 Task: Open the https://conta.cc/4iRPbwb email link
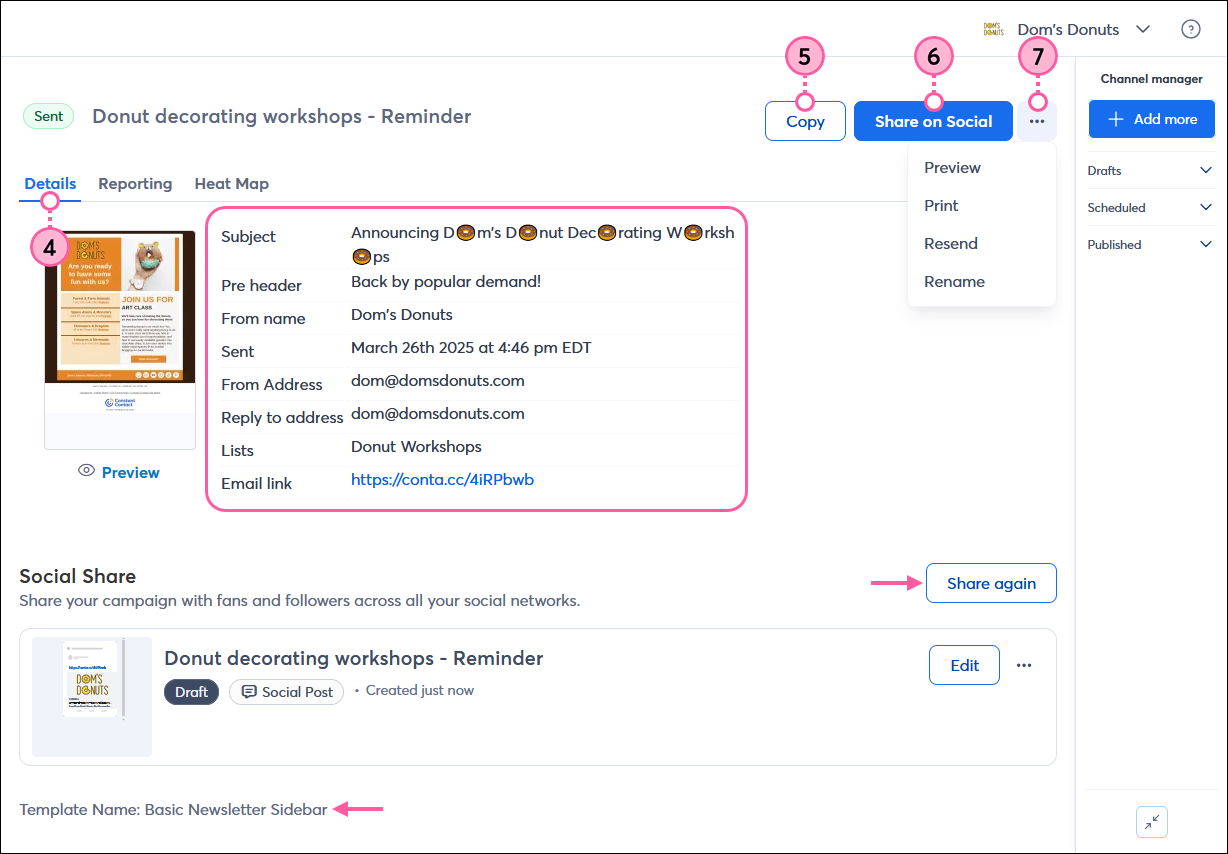pyautogui.click(x=442, y=479)
